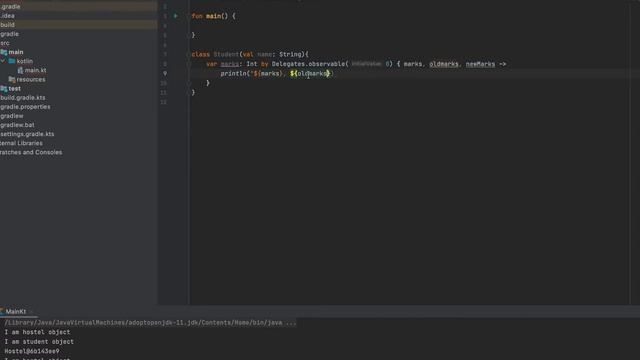Select External Libraries node
This screenshot has width=640, height=360.
[21, 143]
